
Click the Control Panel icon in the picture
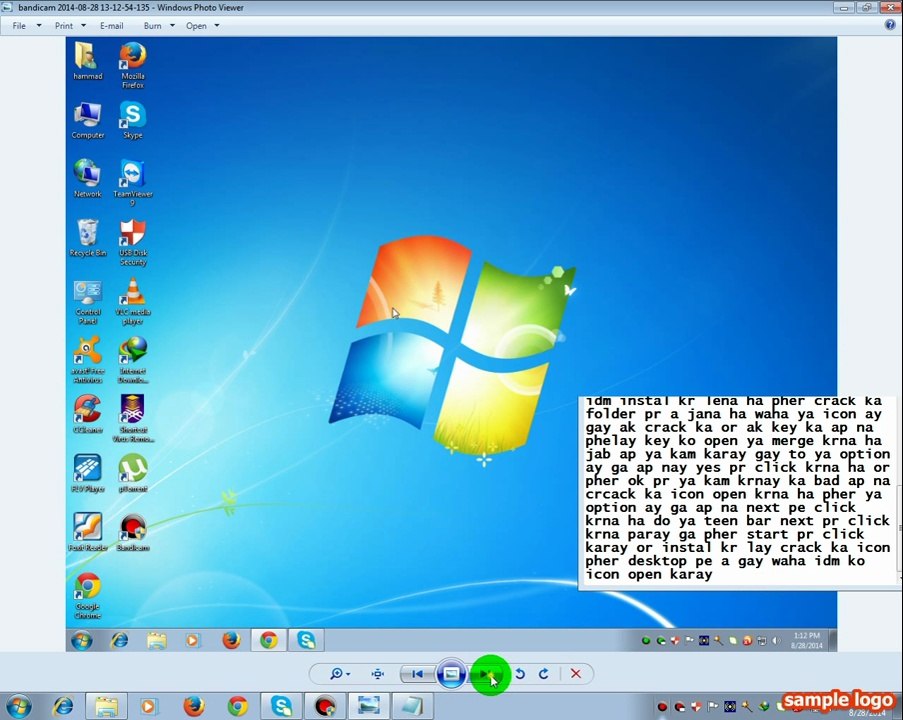[88, 302]
